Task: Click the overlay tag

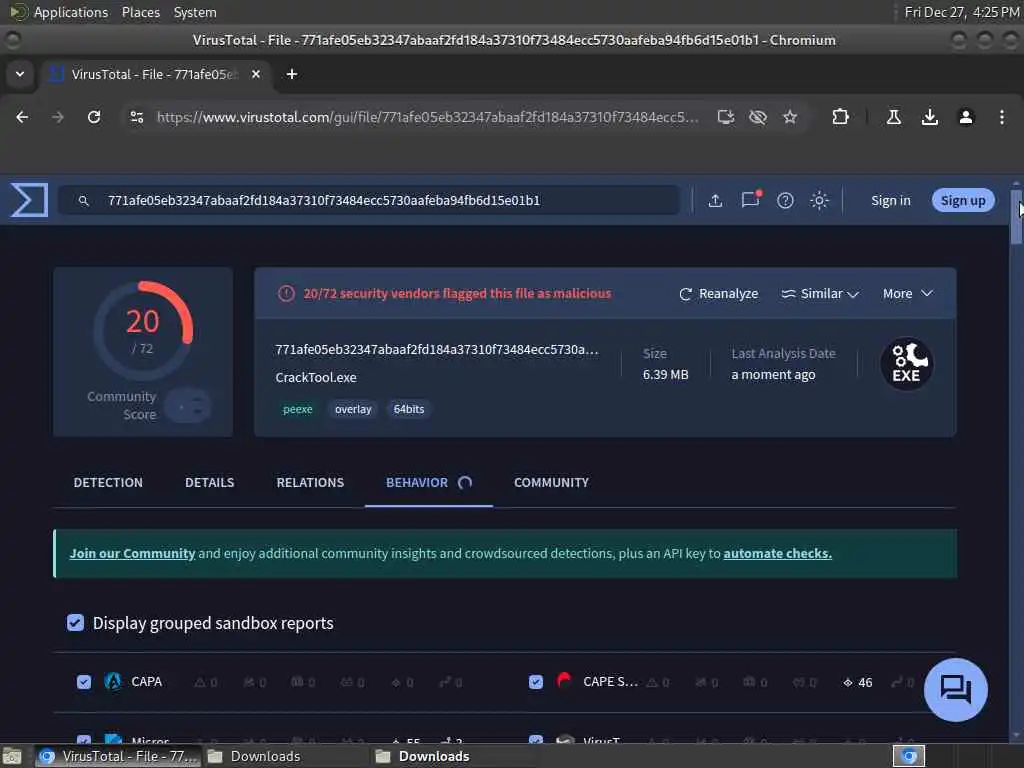Action: [353, 409]
